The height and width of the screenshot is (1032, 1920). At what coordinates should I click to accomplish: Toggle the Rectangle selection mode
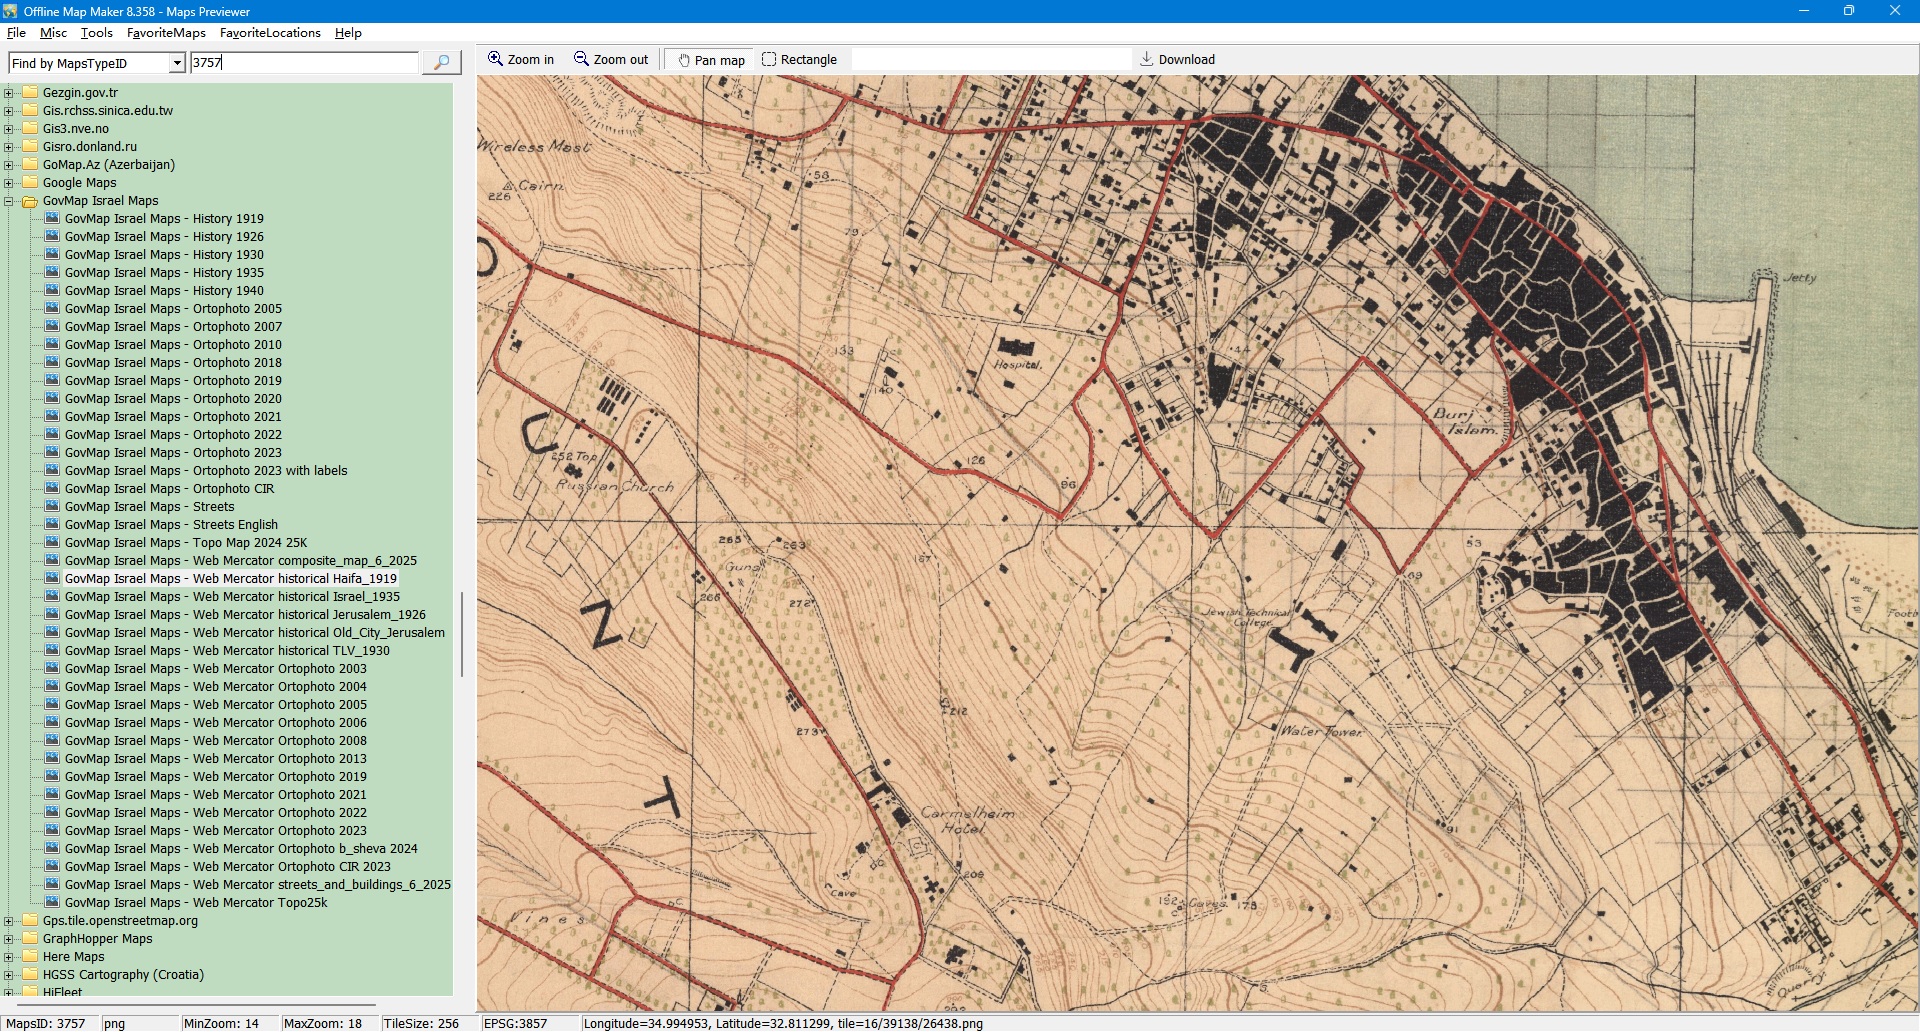799,60
